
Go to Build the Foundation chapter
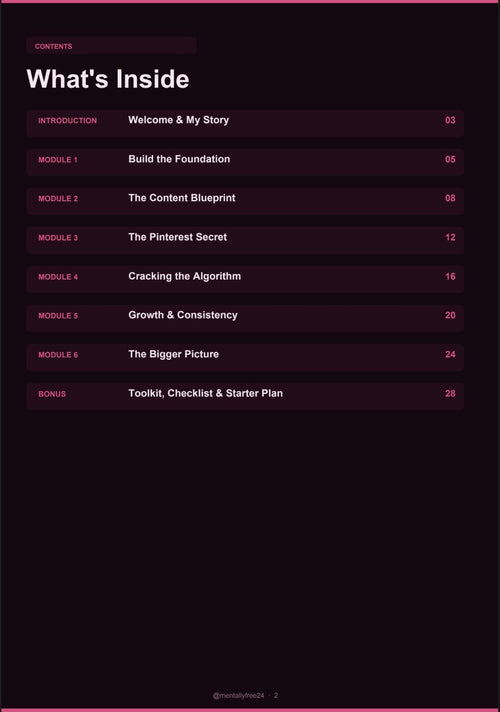[179, 159]
